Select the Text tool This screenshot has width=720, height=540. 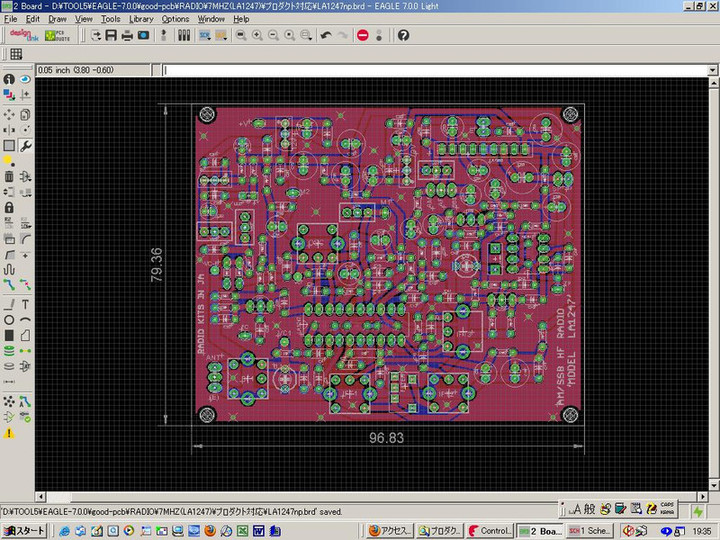point(25,304)
